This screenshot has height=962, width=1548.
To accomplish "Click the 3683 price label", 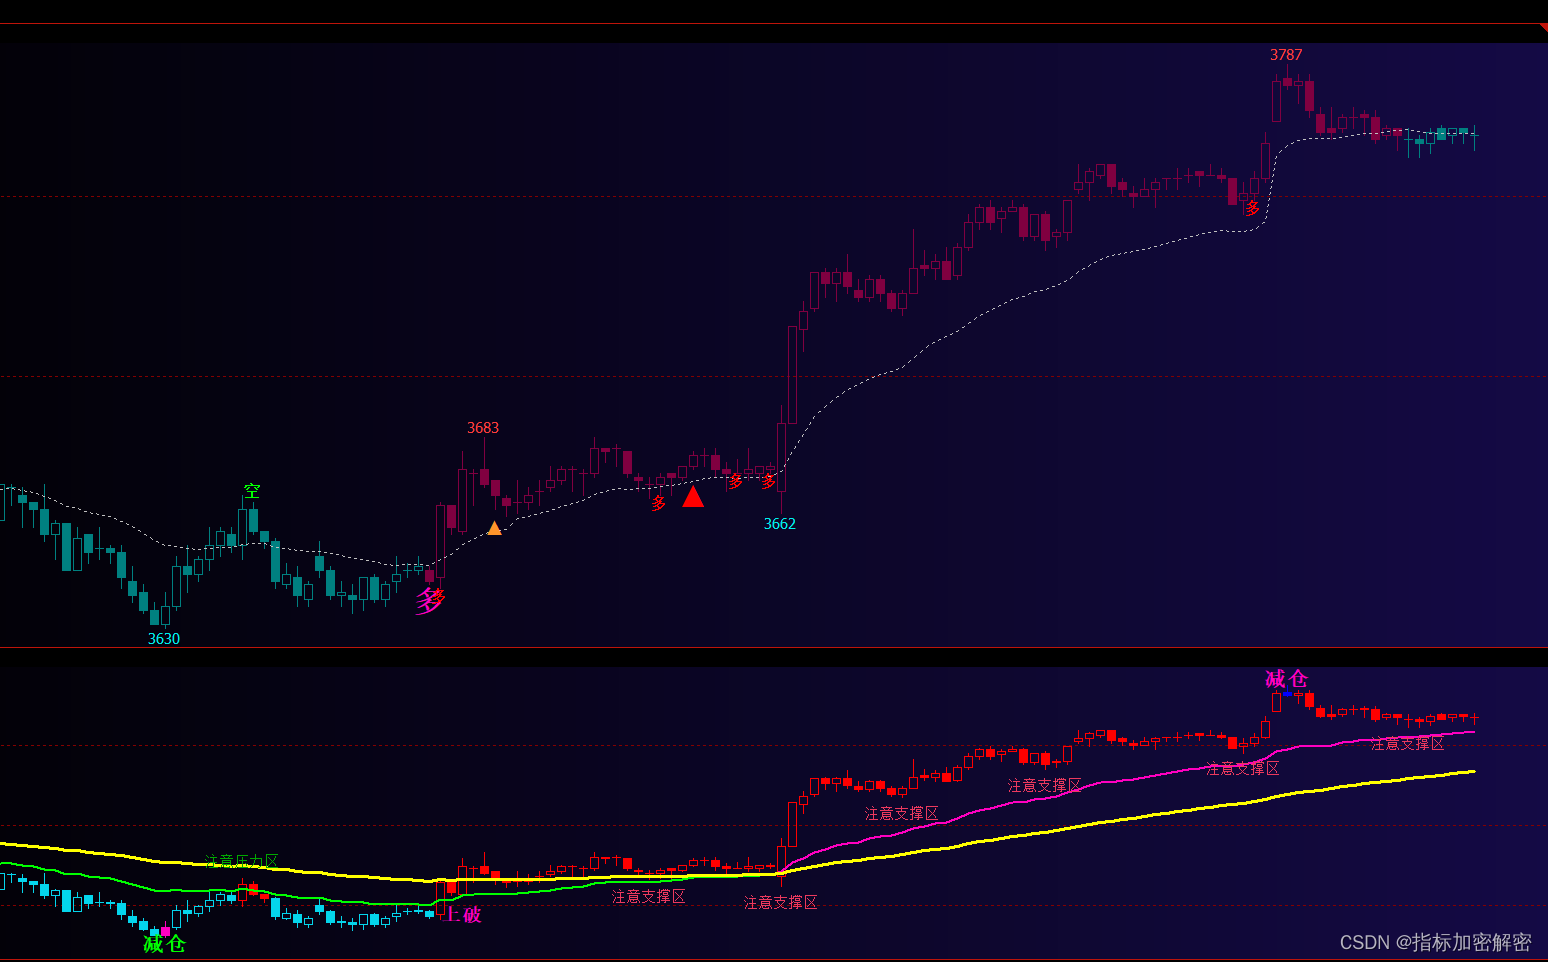I will point(483,428).
